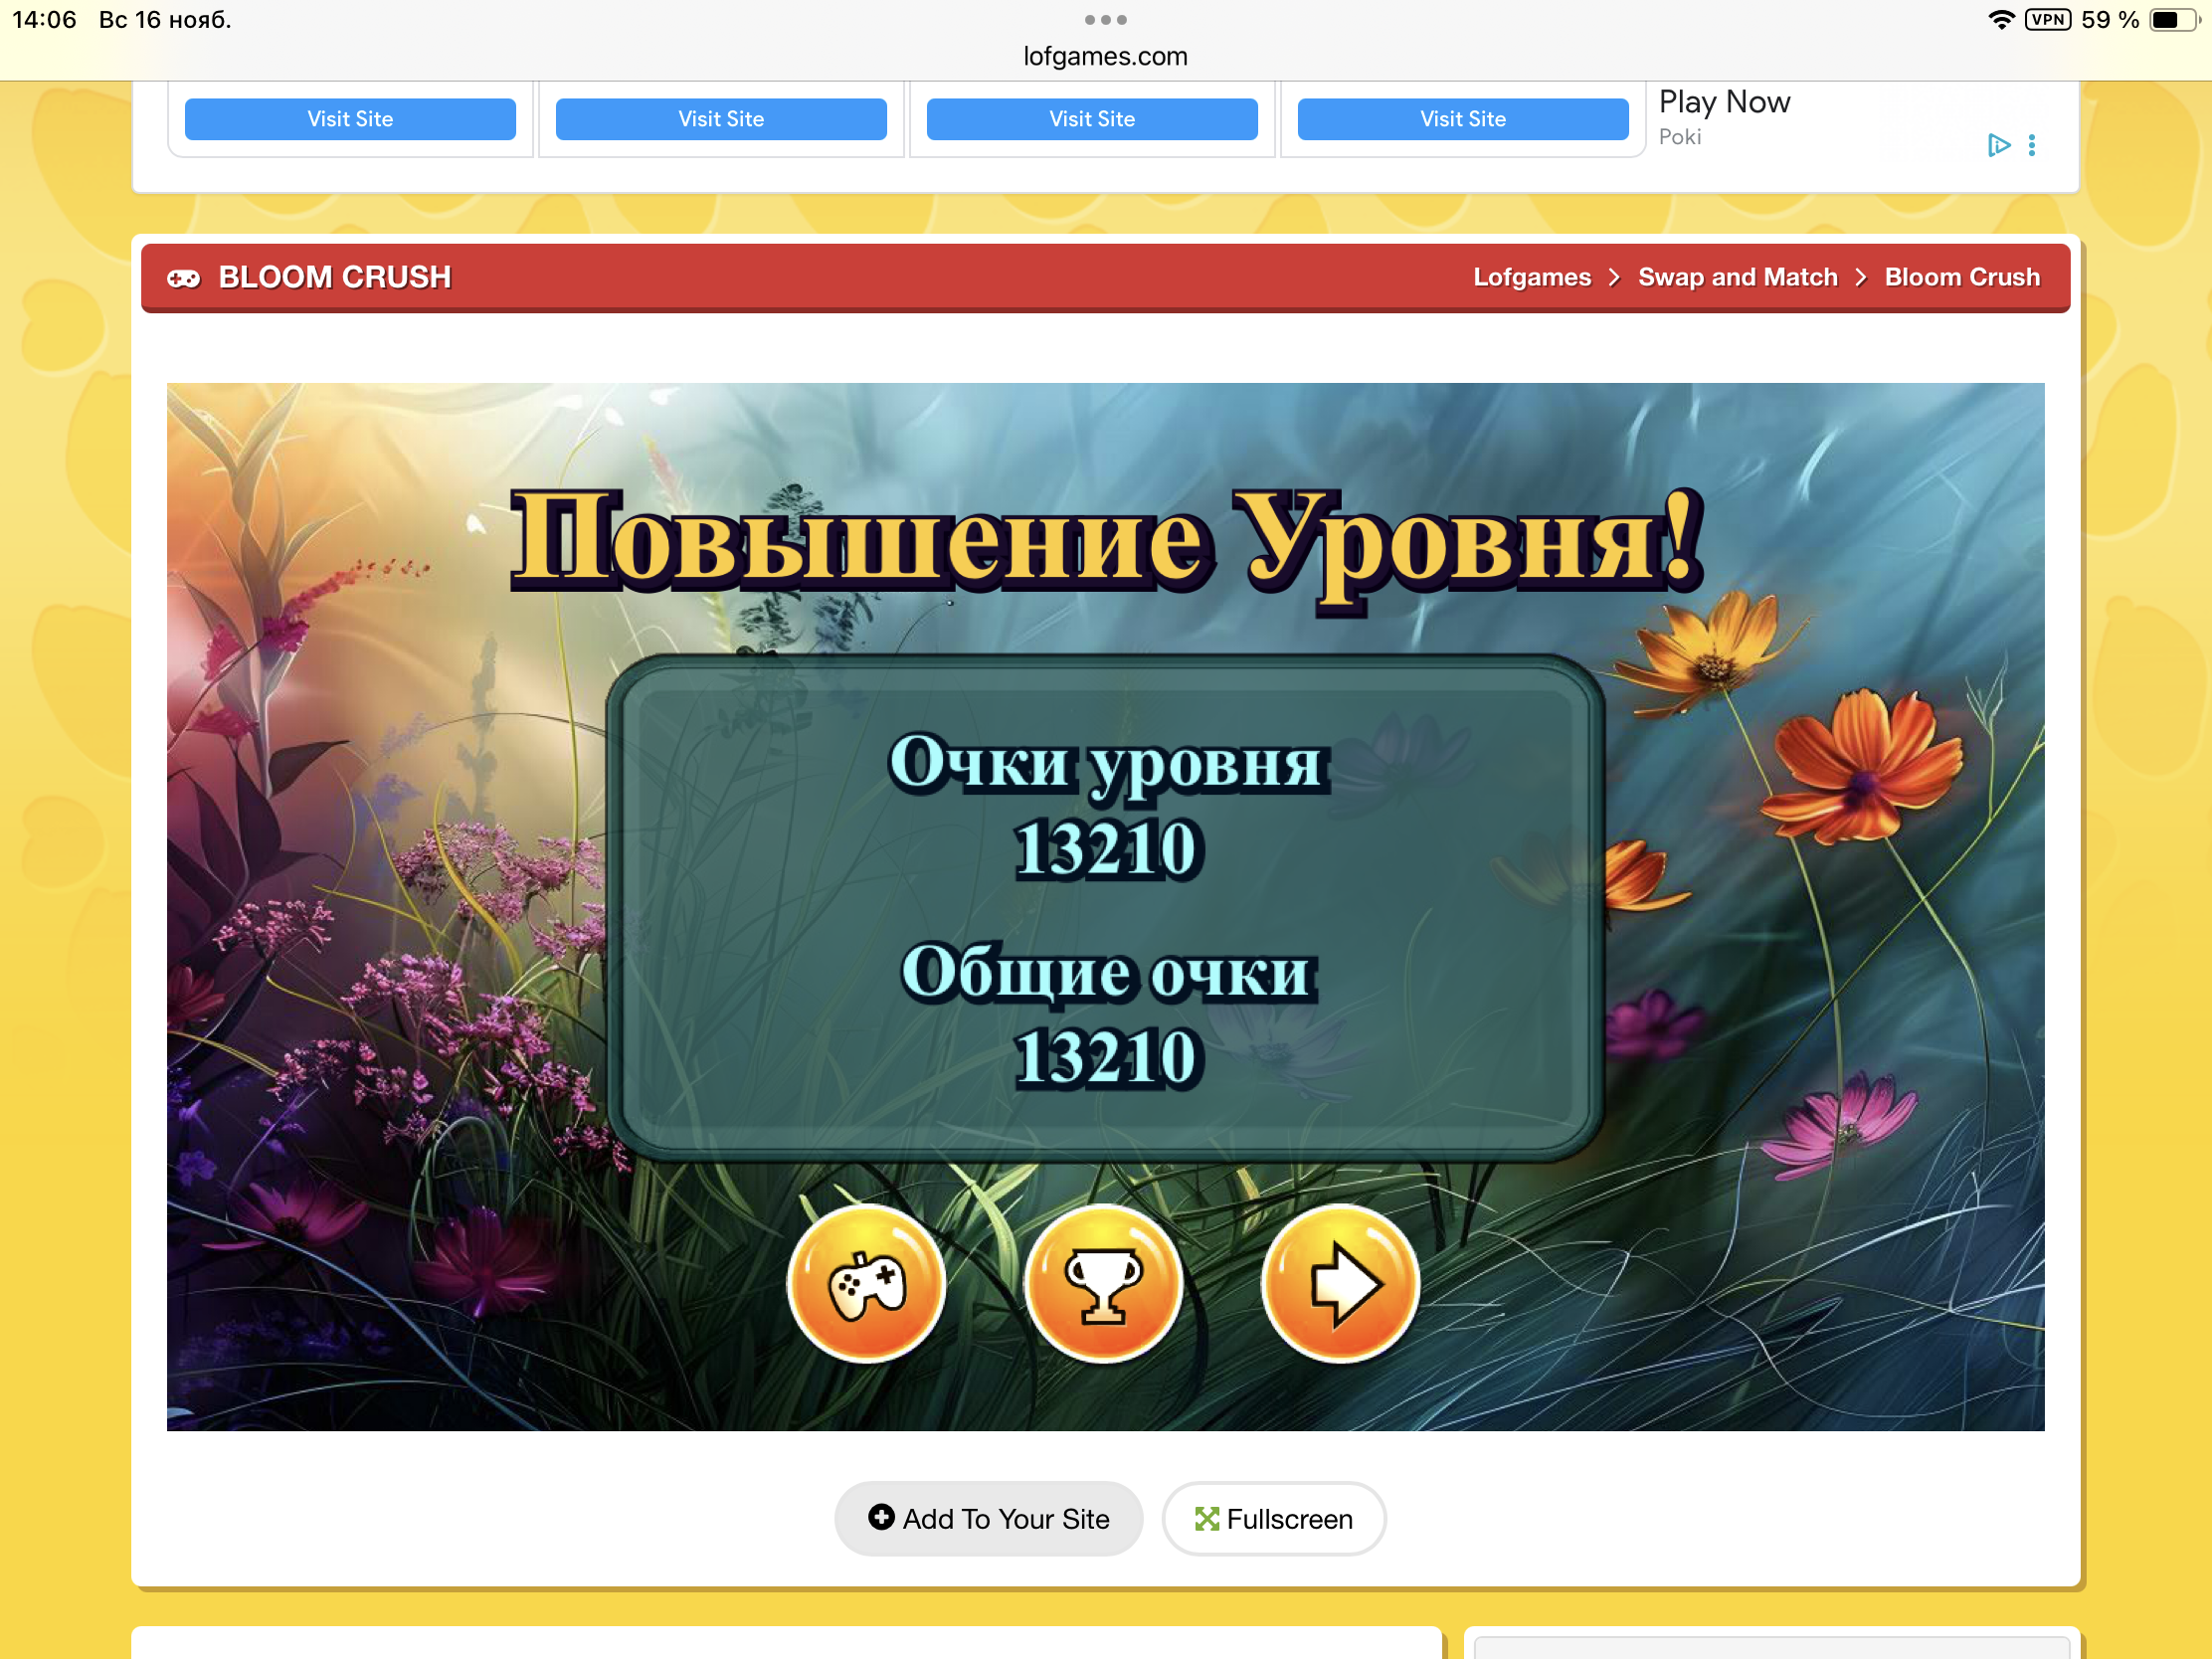This screenshot has height=1659, width=2212.
Task: Open the trophy leaderboard button
Action: pos(1103,1283)
